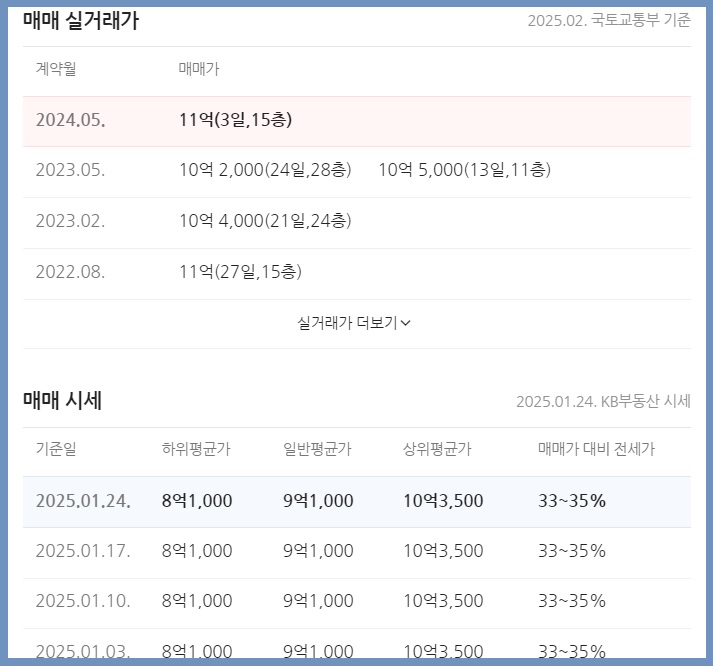Click 일반평균가 9억1,000 in 2025.01.17. row
The width and height of the screenshot is (713, 666).
(318, 551)
